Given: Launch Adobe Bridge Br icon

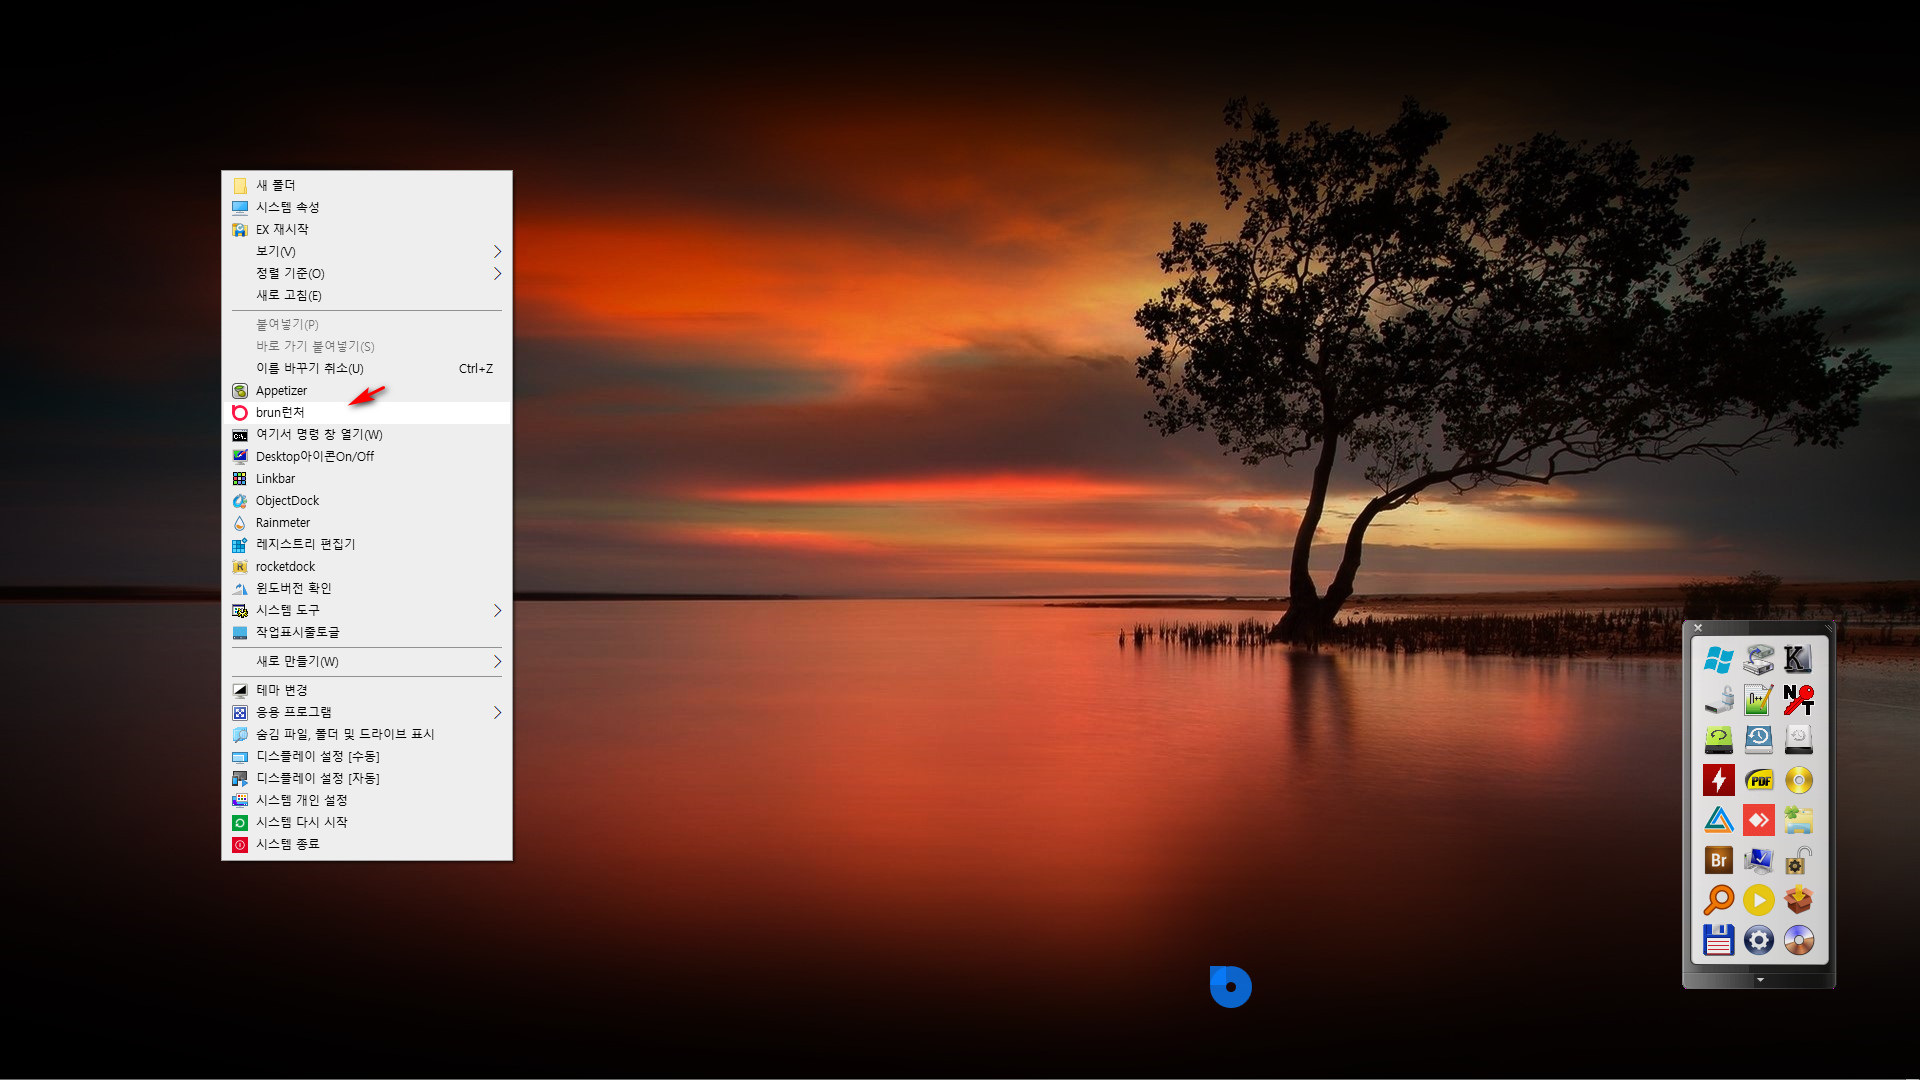Looking at the screenshot, I should [x=1718, y=860].
